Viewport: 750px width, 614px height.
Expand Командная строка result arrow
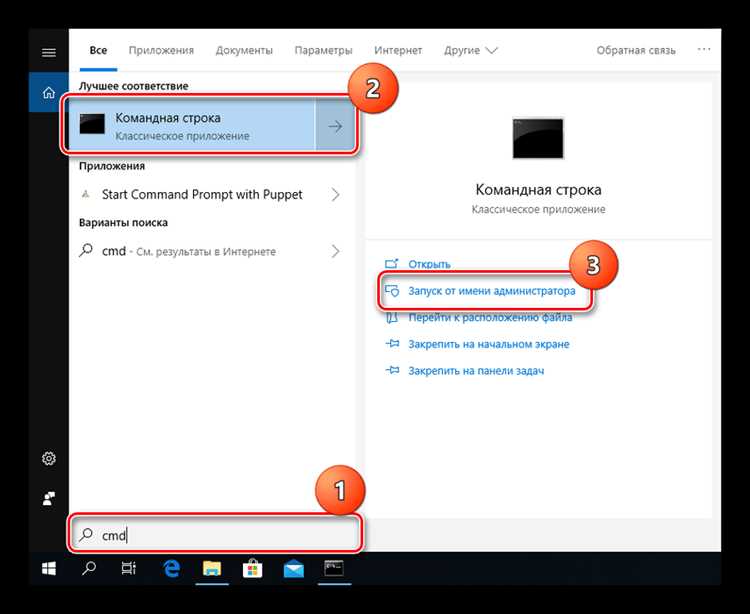pos(335,126)
